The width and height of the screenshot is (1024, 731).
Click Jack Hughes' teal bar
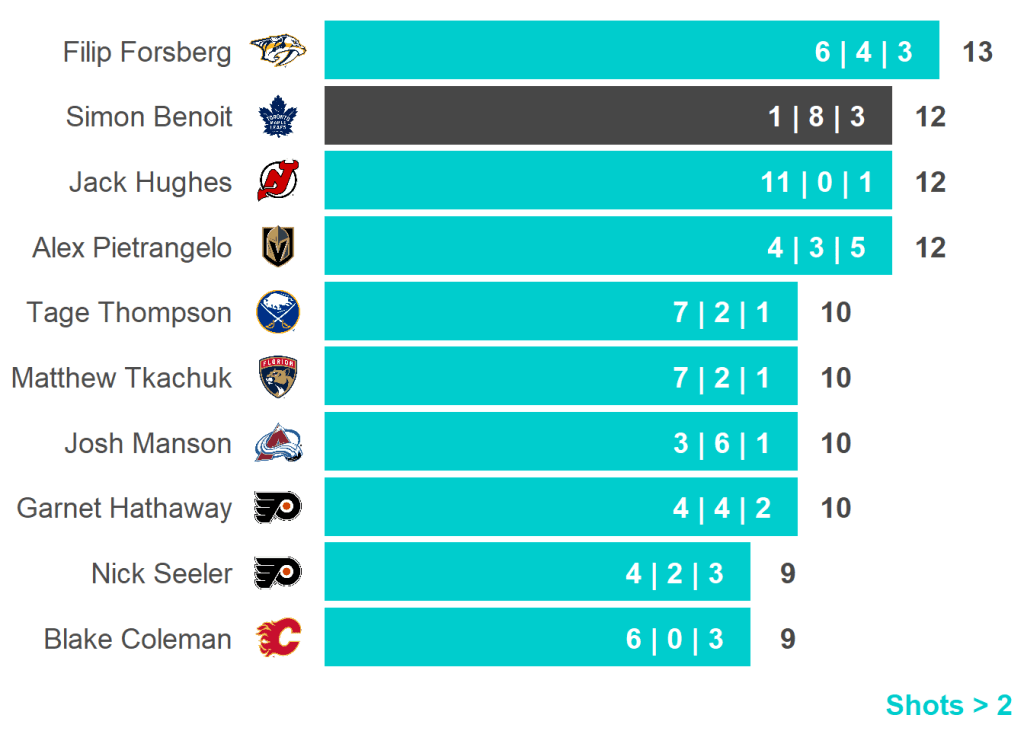pos(607,182)
